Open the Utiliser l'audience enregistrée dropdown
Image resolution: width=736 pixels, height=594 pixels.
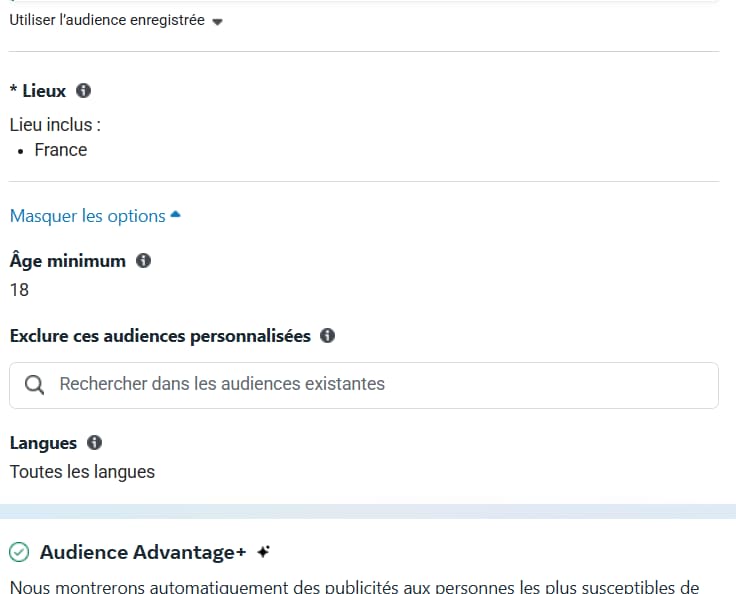pyautogui.click(x=116, y=20)
